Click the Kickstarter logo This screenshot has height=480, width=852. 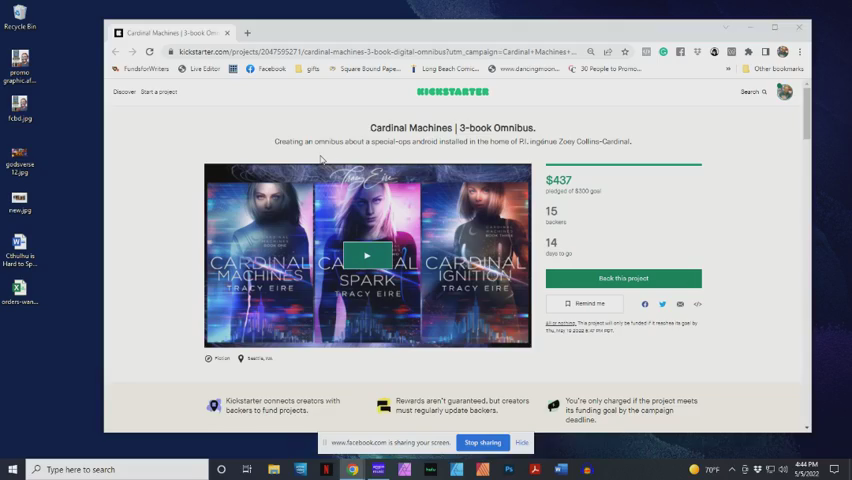453,92
